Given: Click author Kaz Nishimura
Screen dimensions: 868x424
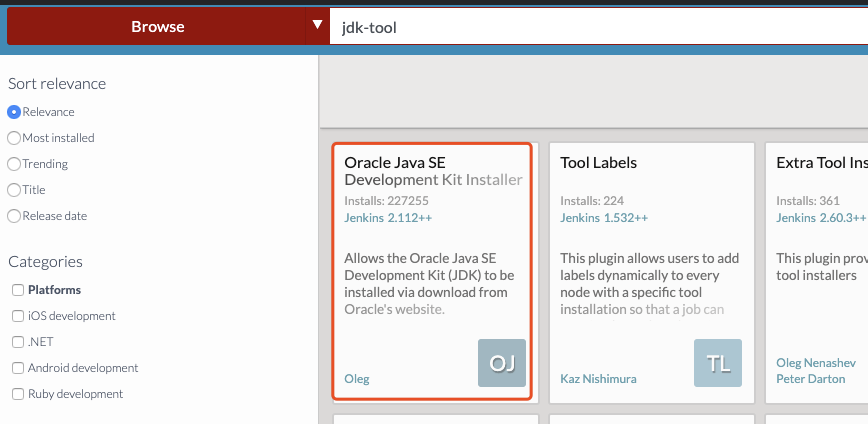Looking at the screenshot, I should 598,379.
